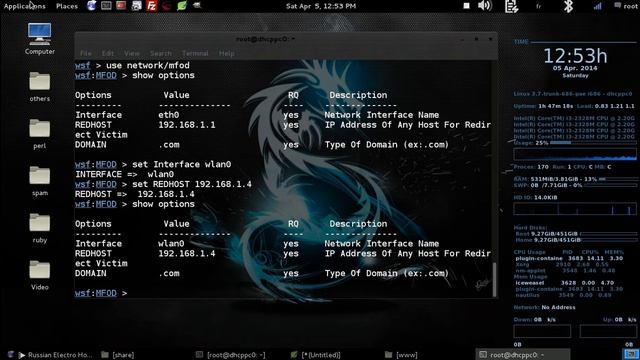Switch to the [*(Untitled)] taskbar window
Image resolution: width=640 pixels, height=360 pixels.
(316, 355)
